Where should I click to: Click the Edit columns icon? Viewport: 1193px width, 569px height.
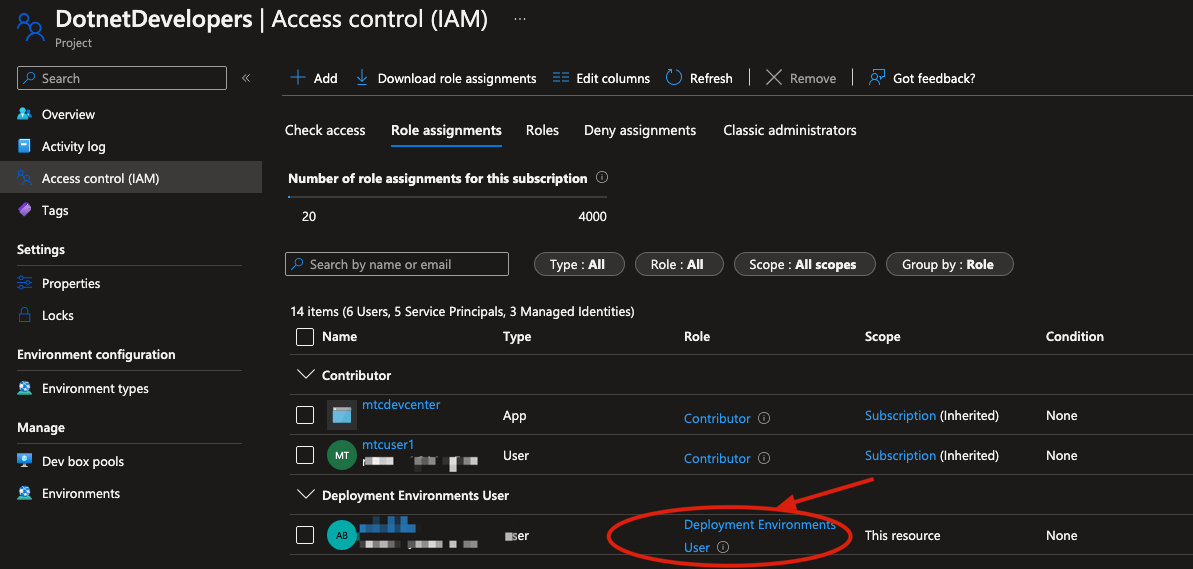561,78
